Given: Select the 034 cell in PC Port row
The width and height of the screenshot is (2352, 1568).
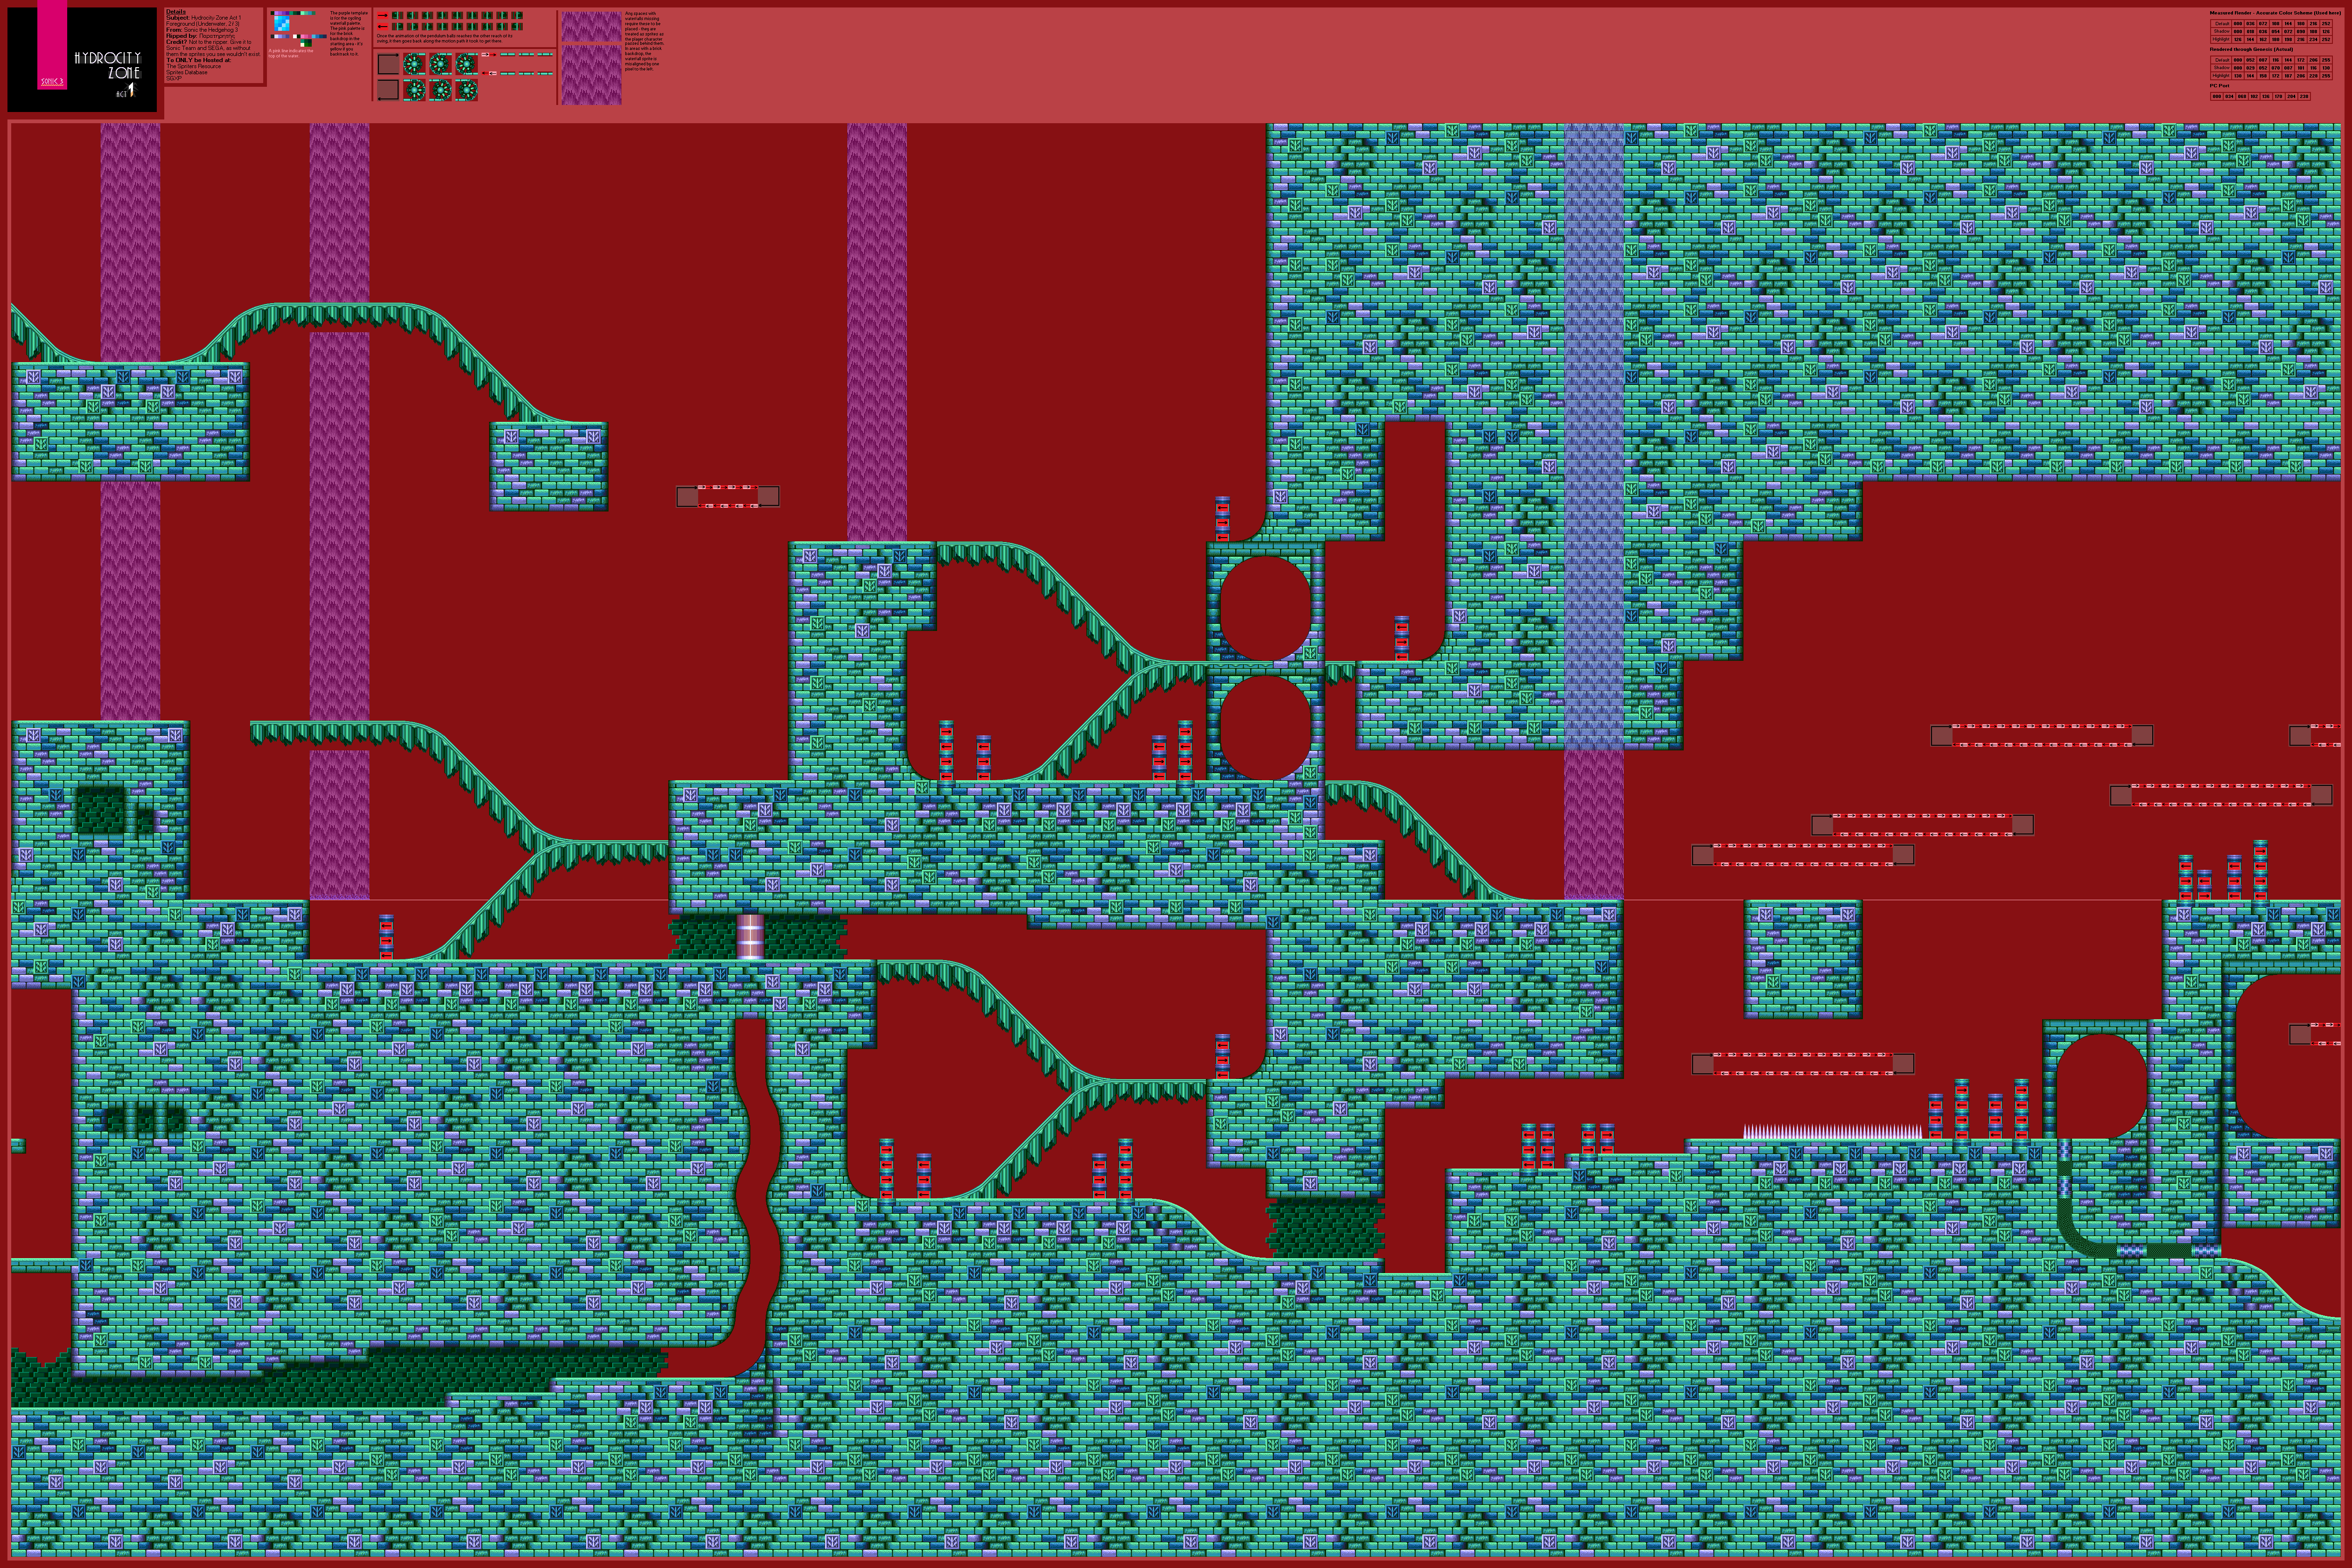Looking at the screenshot, I should (2230, 97).
